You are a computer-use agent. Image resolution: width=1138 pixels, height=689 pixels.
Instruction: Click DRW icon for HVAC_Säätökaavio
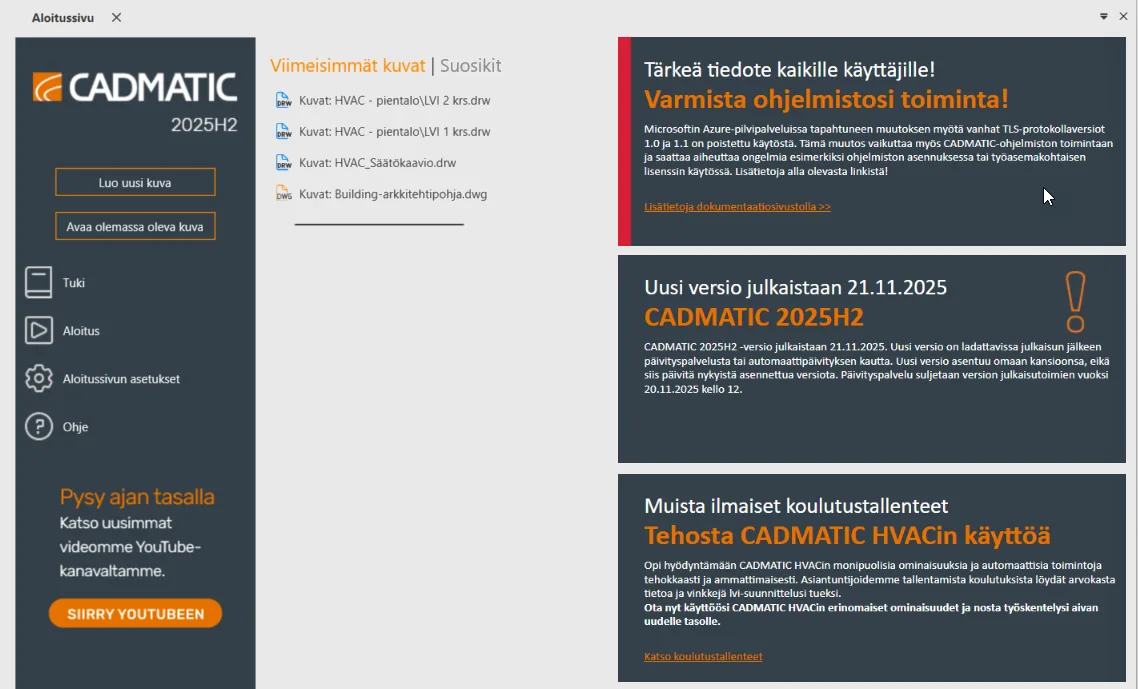(x=283, y=162)
